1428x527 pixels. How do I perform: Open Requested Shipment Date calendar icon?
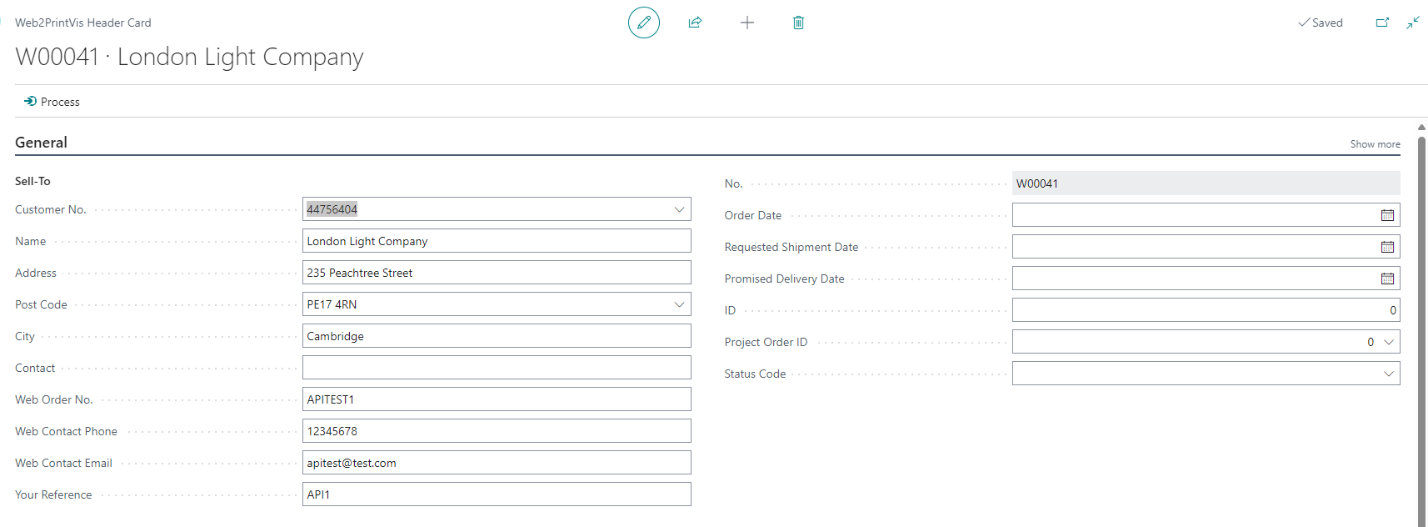pos(1387,247)
